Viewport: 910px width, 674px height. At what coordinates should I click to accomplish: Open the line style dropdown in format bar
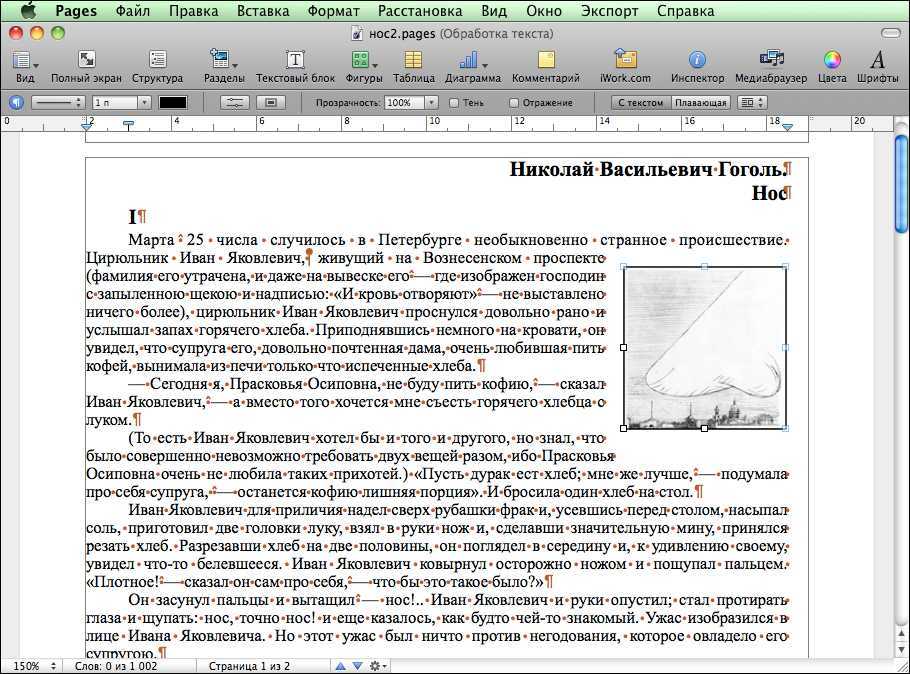pos(58,103)
